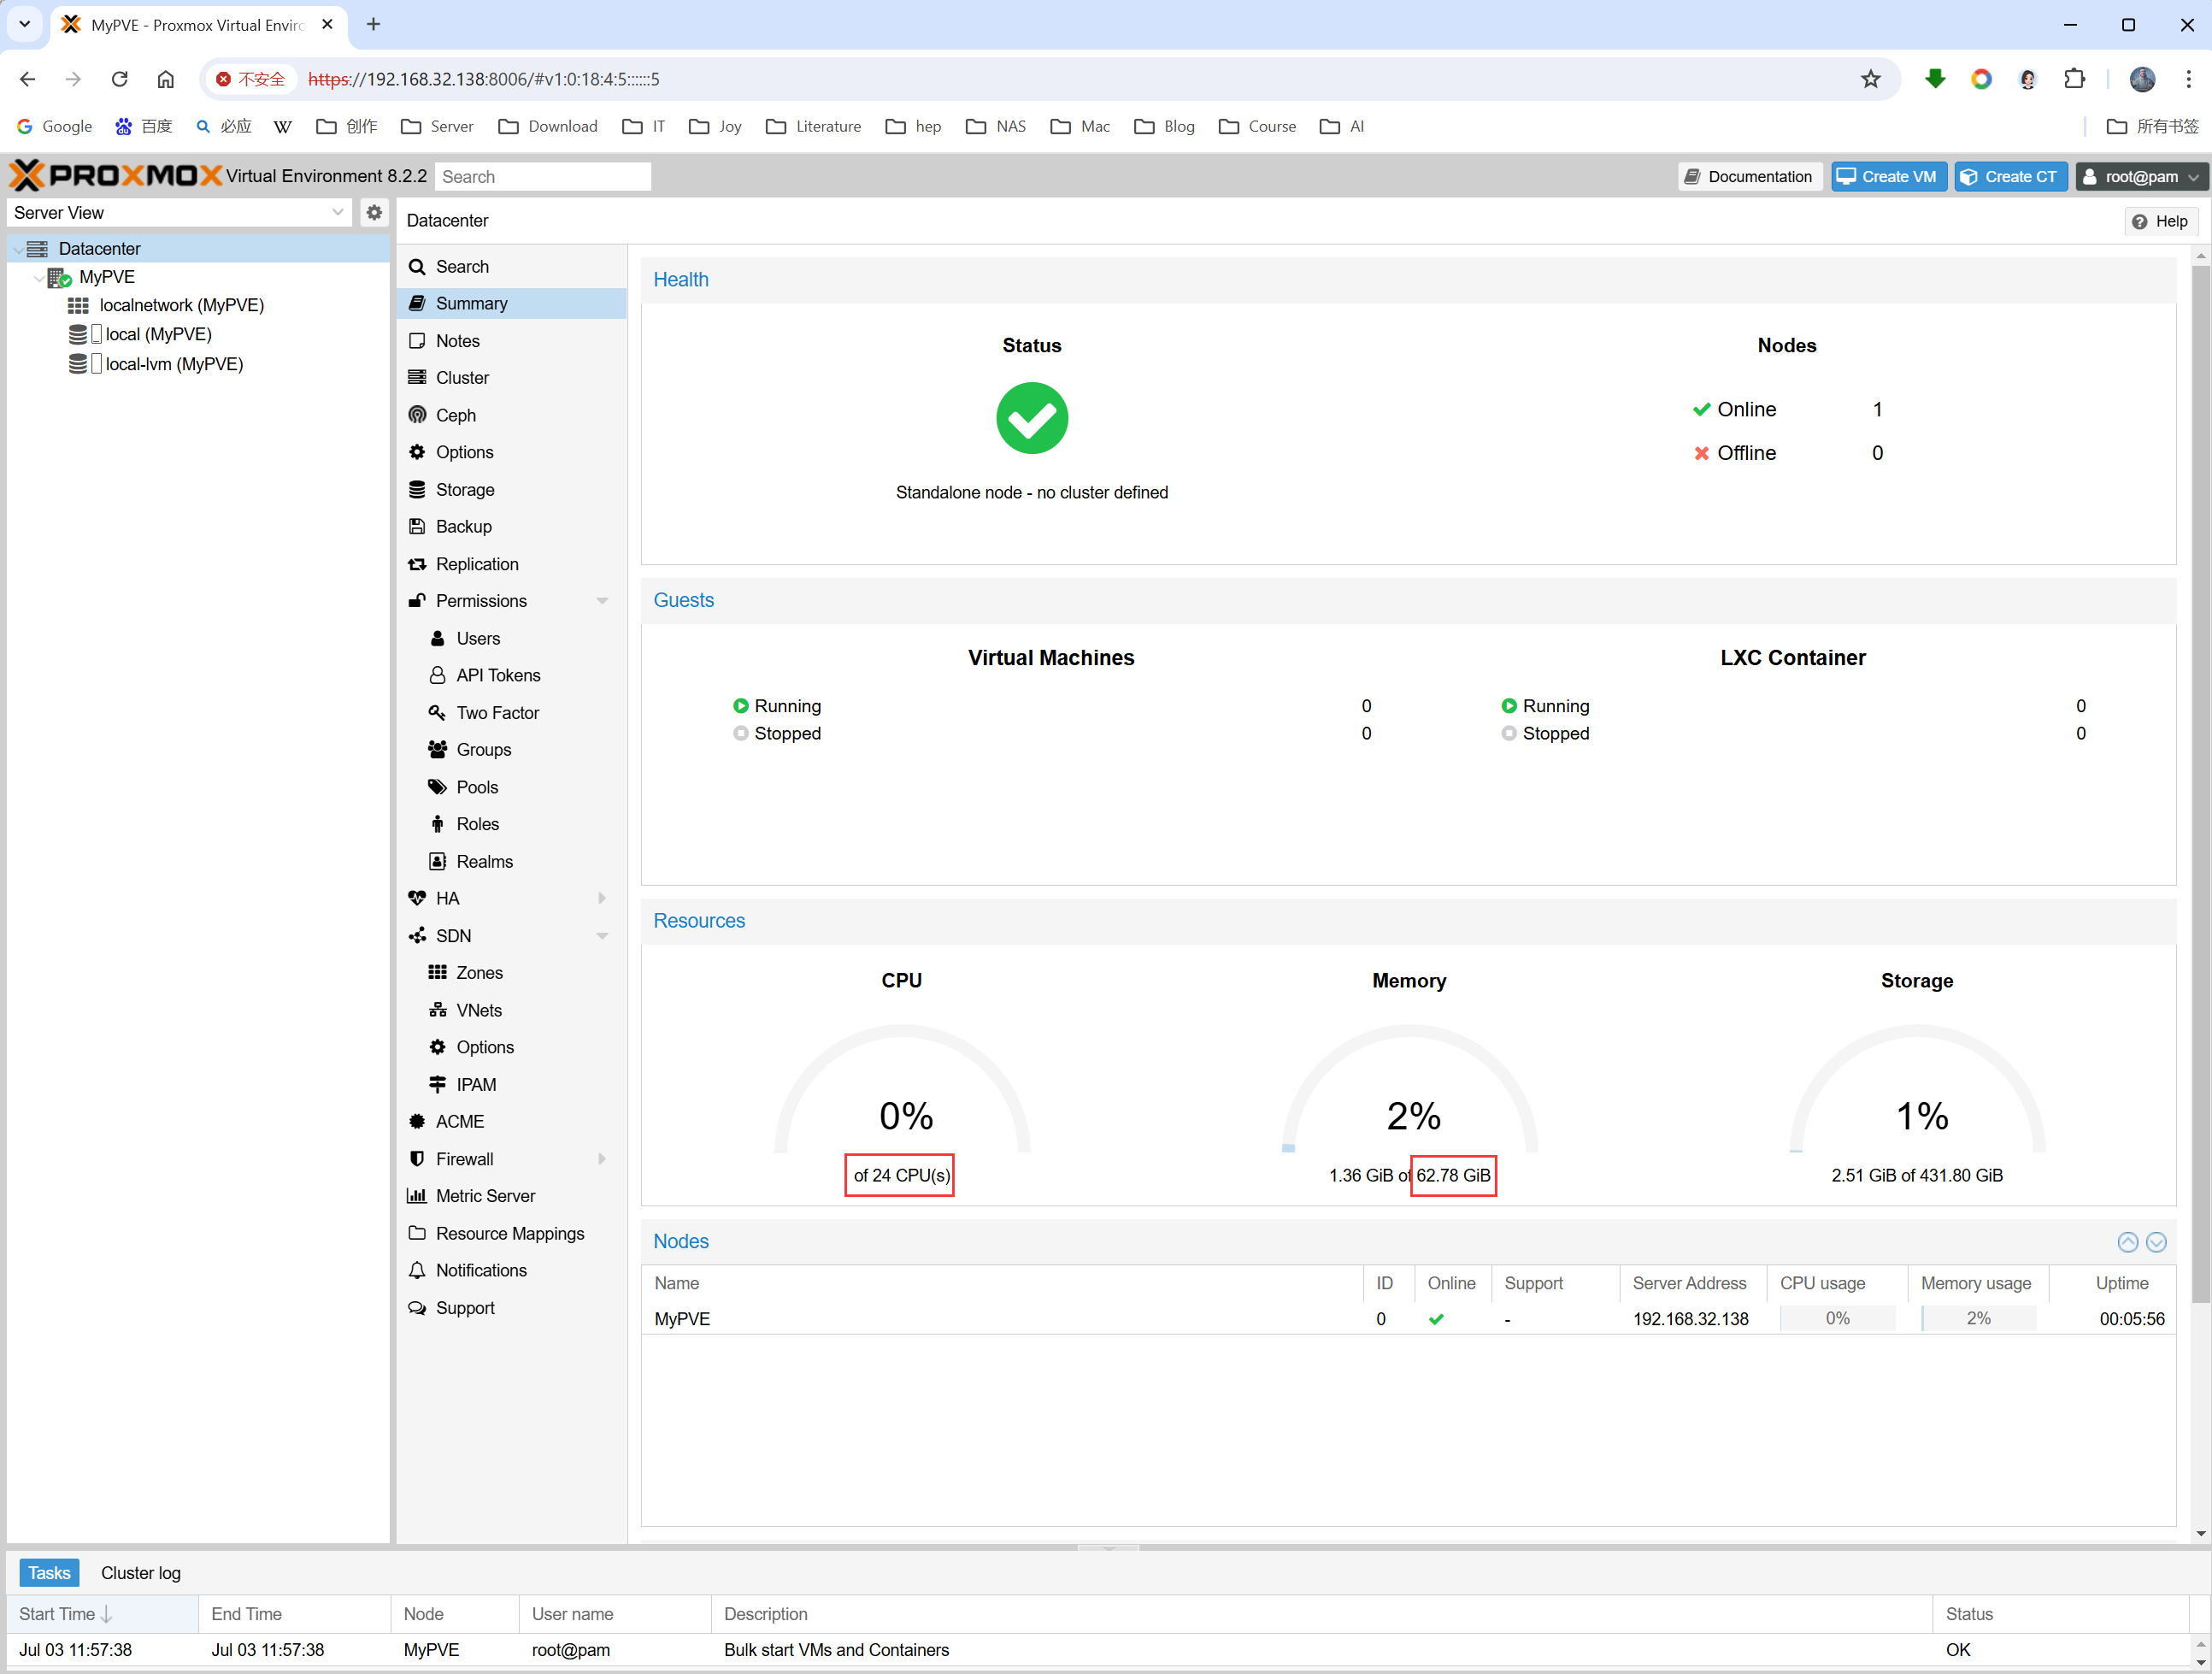Collapse the Permissions submenu arrow

point(602,600)
